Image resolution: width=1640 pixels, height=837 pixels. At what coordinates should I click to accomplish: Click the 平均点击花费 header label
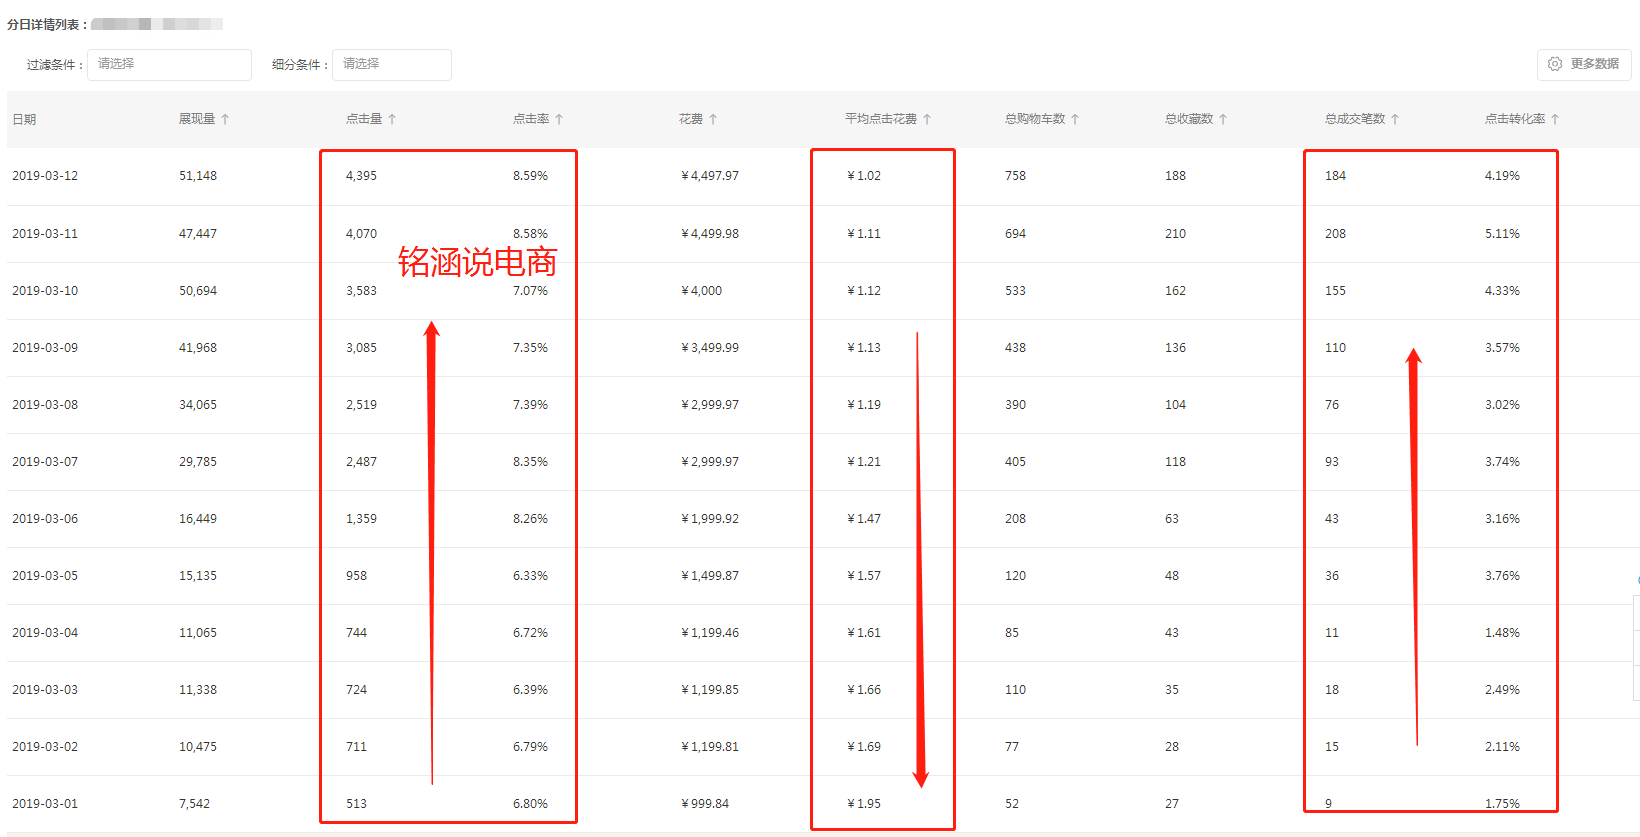tap(881, 119)
